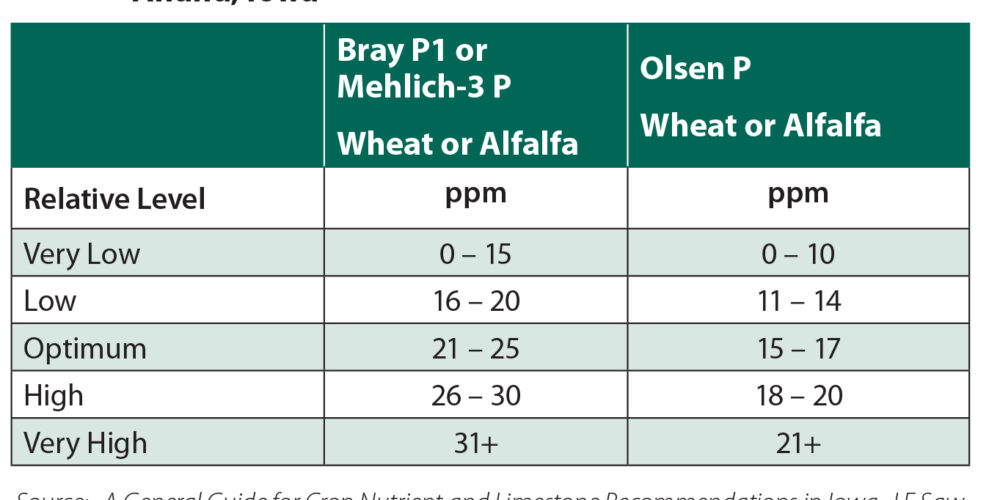Viewport: 1000px width, 500px height.
Task: Click ppm under the Olsen P column
Action: (x=798, y=194)
